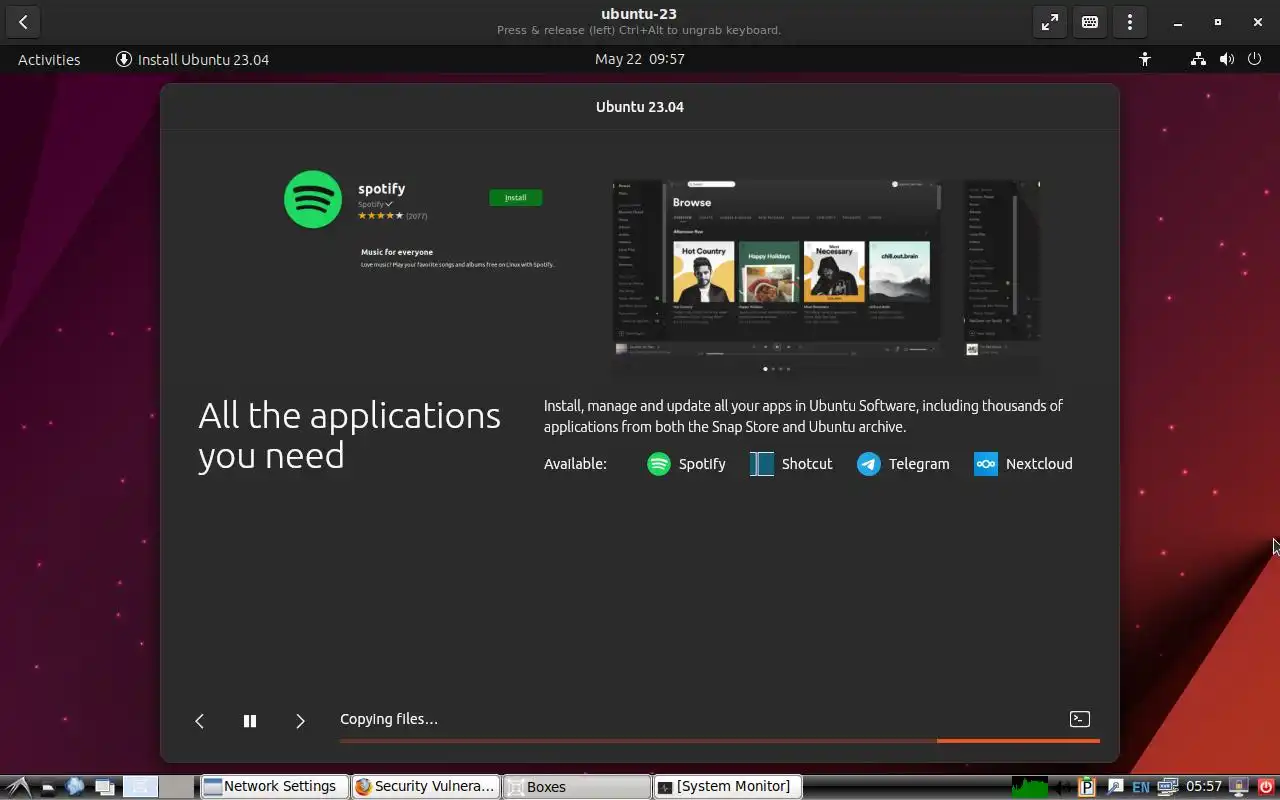Open the accessibility menu in the top bar
This screenshot has height=800, width=1280.
pyautogui.click(x=1145, y=59)
